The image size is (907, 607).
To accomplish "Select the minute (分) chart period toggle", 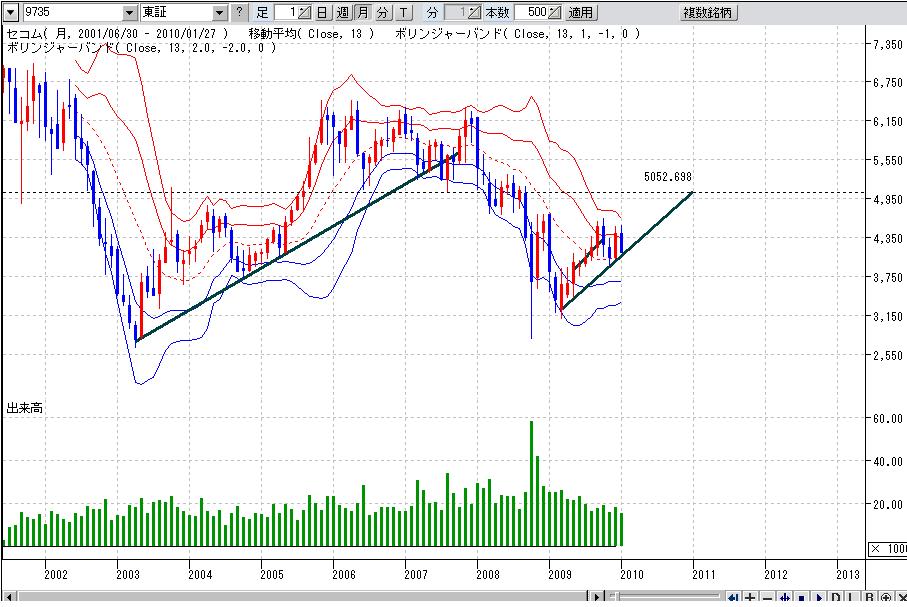I will click(x=382, y=13).
